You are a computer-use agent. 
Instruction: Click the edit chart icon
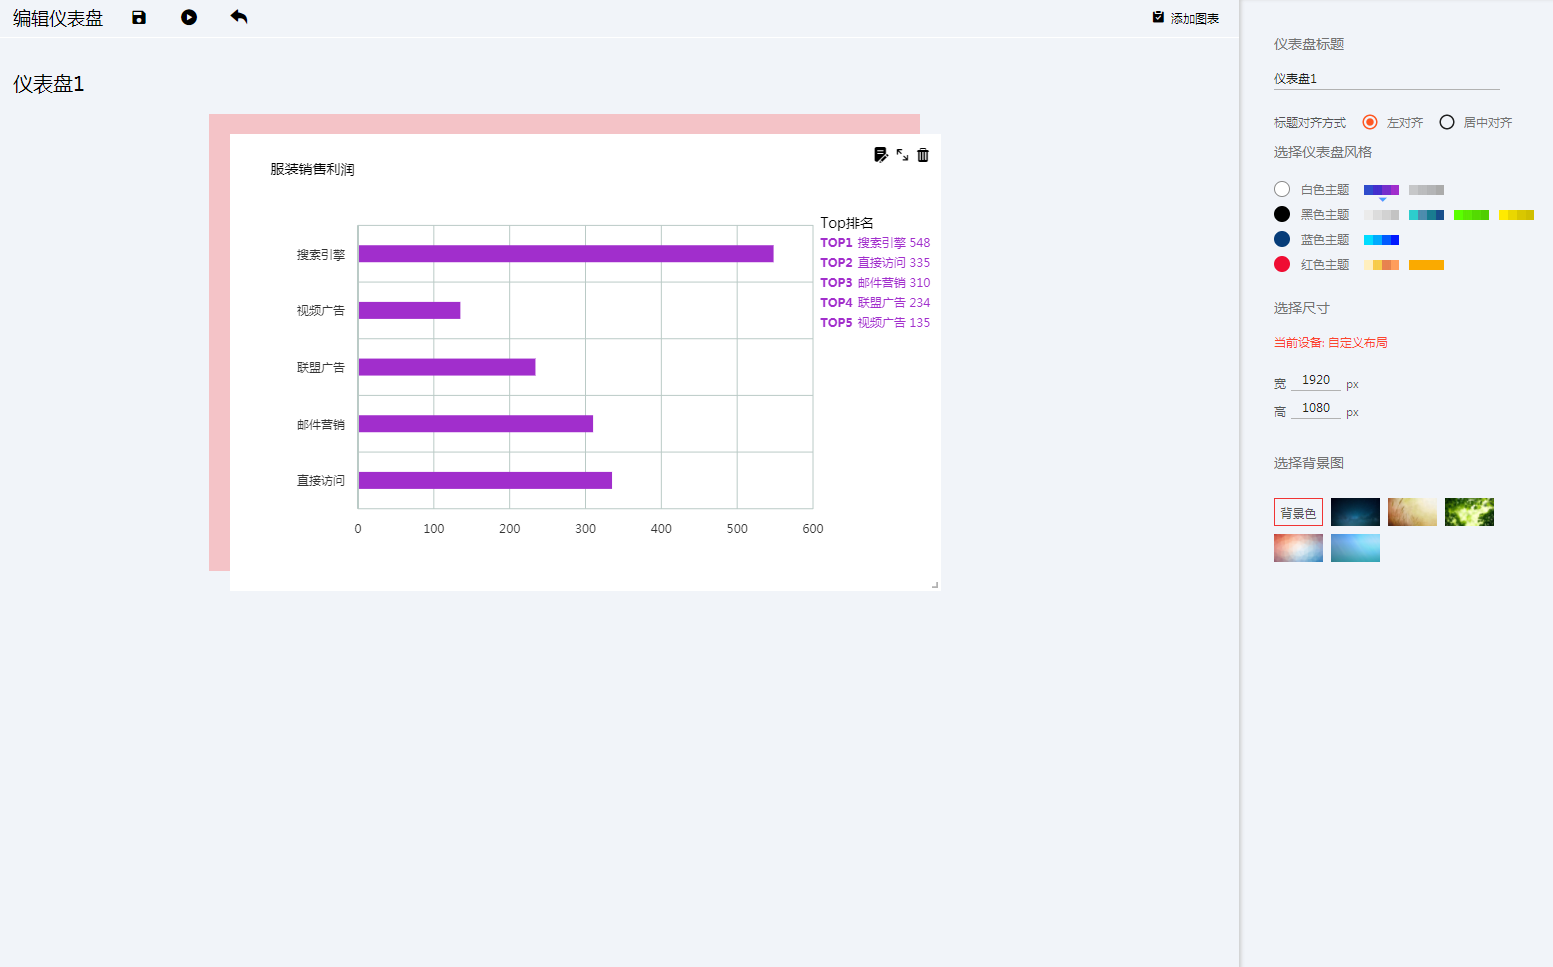880,155
